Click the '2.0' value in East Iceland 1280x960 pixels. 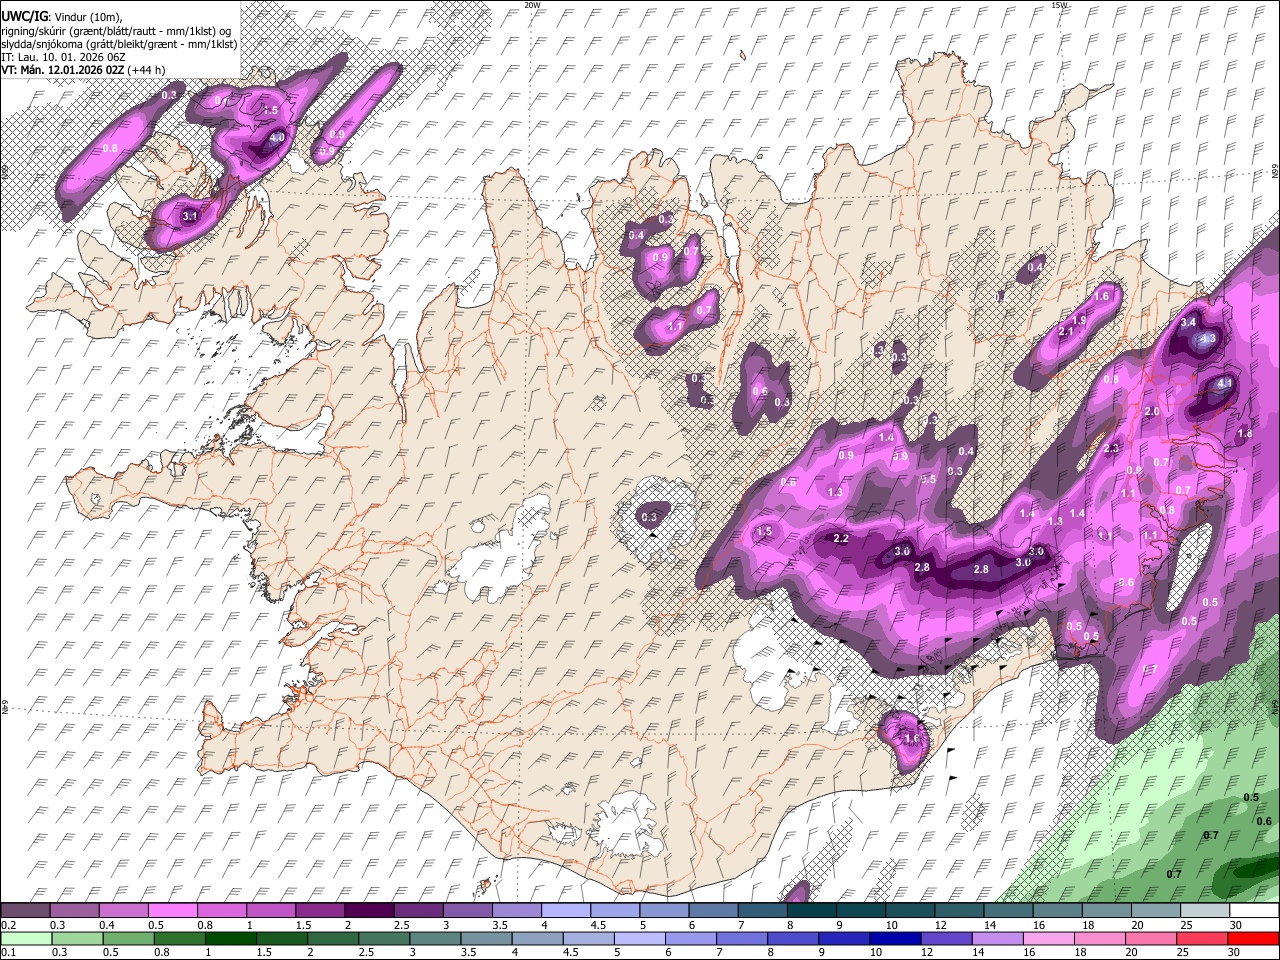click(1151, 412)
